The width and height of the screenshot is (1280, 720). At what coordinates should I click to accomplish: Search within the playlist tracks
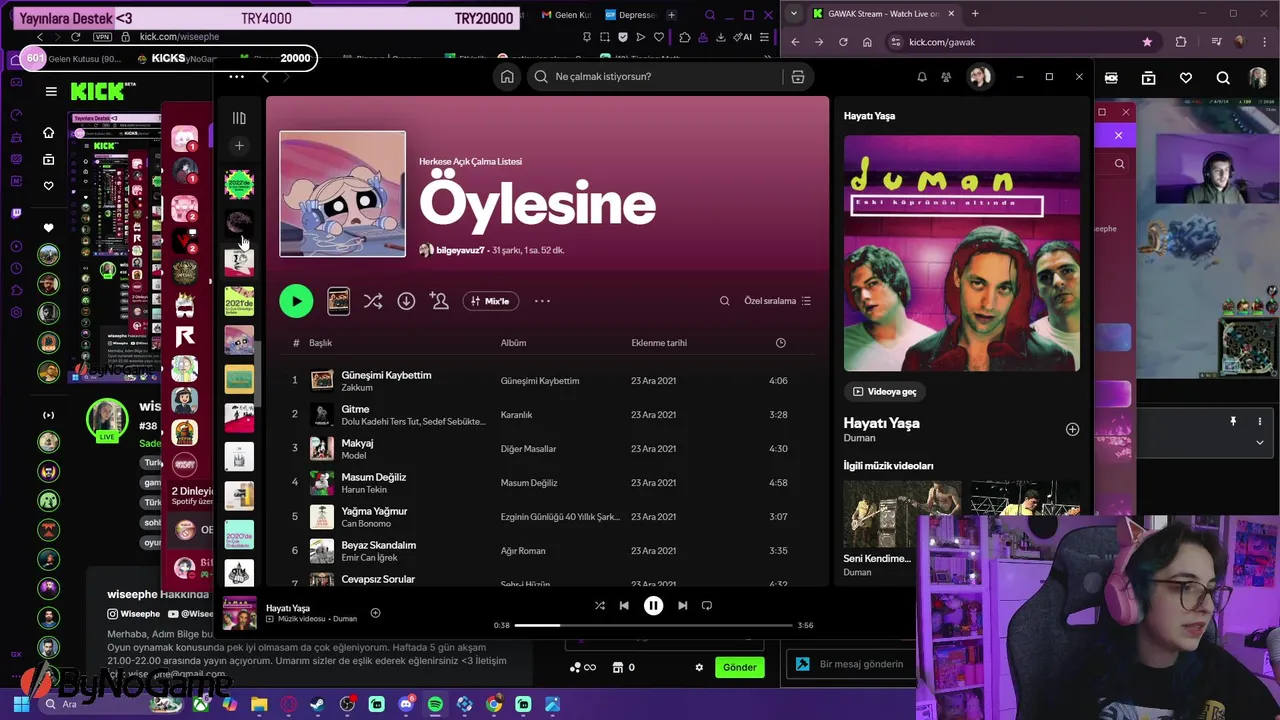(725, 301)
